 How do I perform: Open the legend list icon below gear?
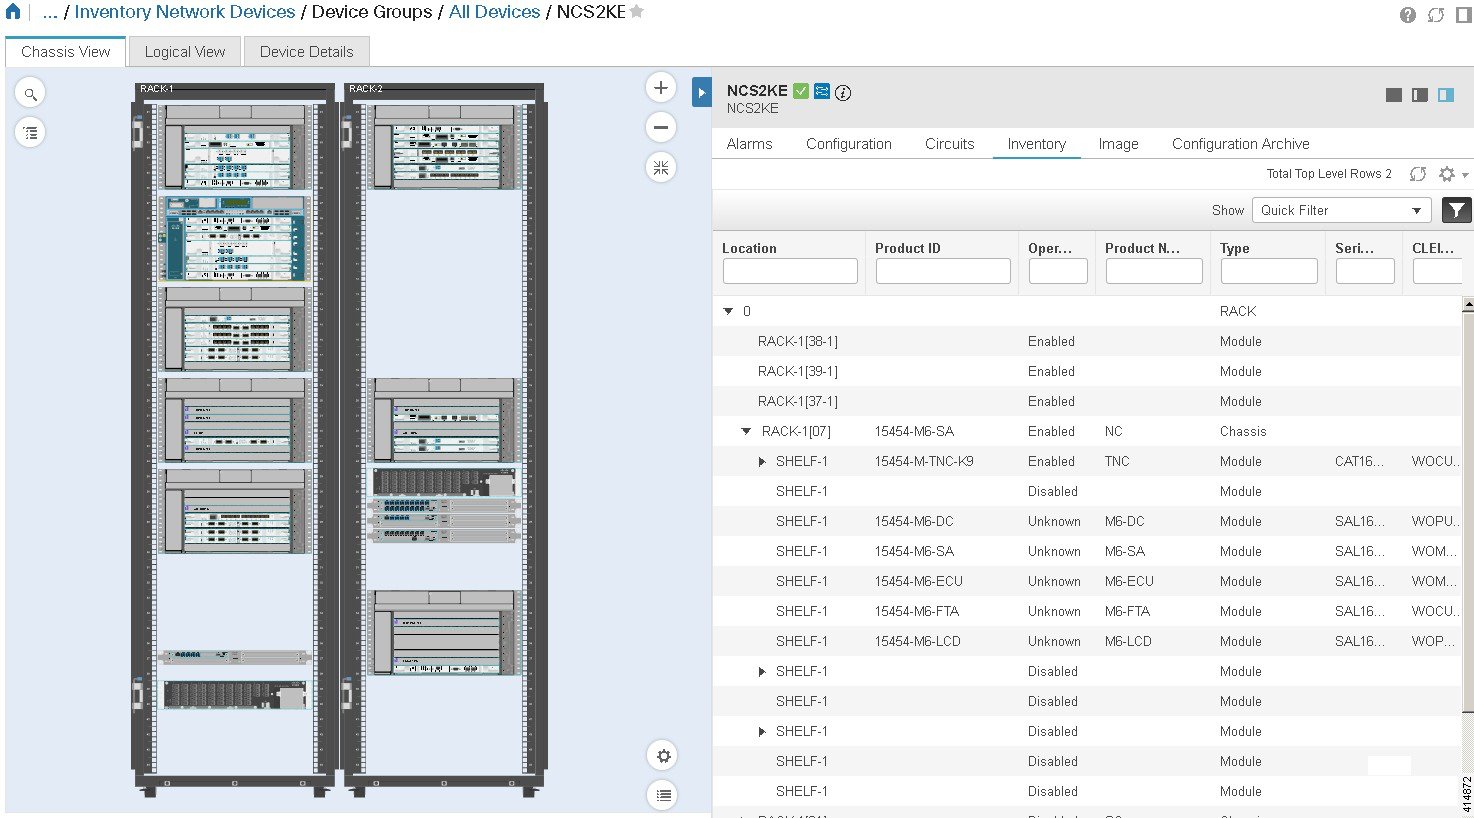pyautogui.click(x=663, y=795)
